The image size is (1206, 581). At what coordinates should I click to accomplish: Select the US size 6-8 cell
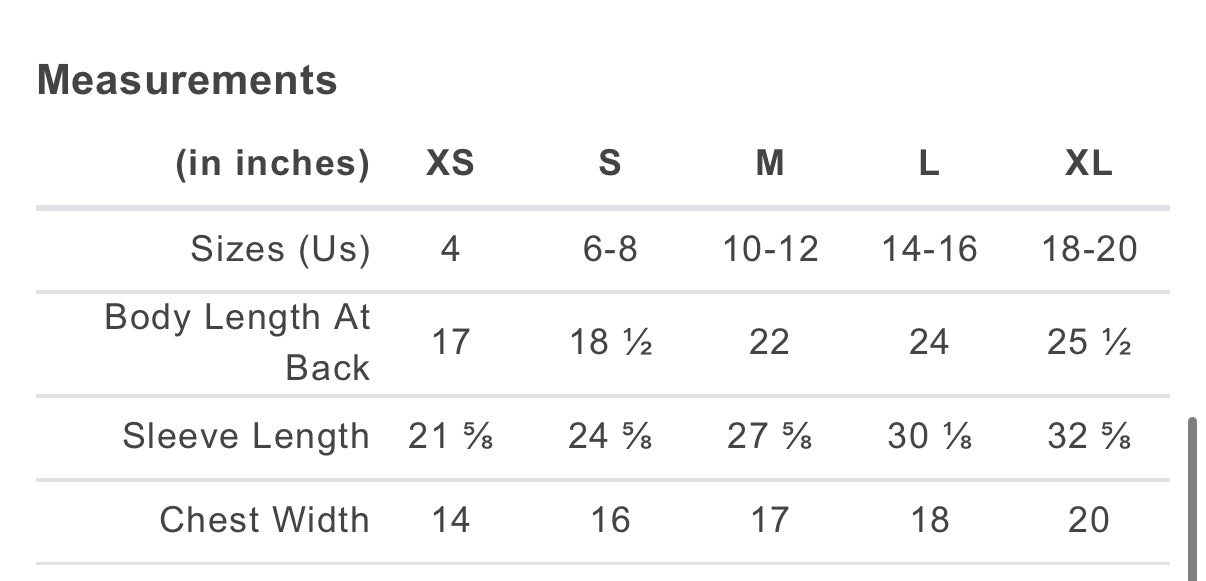[x=610, y=249]
